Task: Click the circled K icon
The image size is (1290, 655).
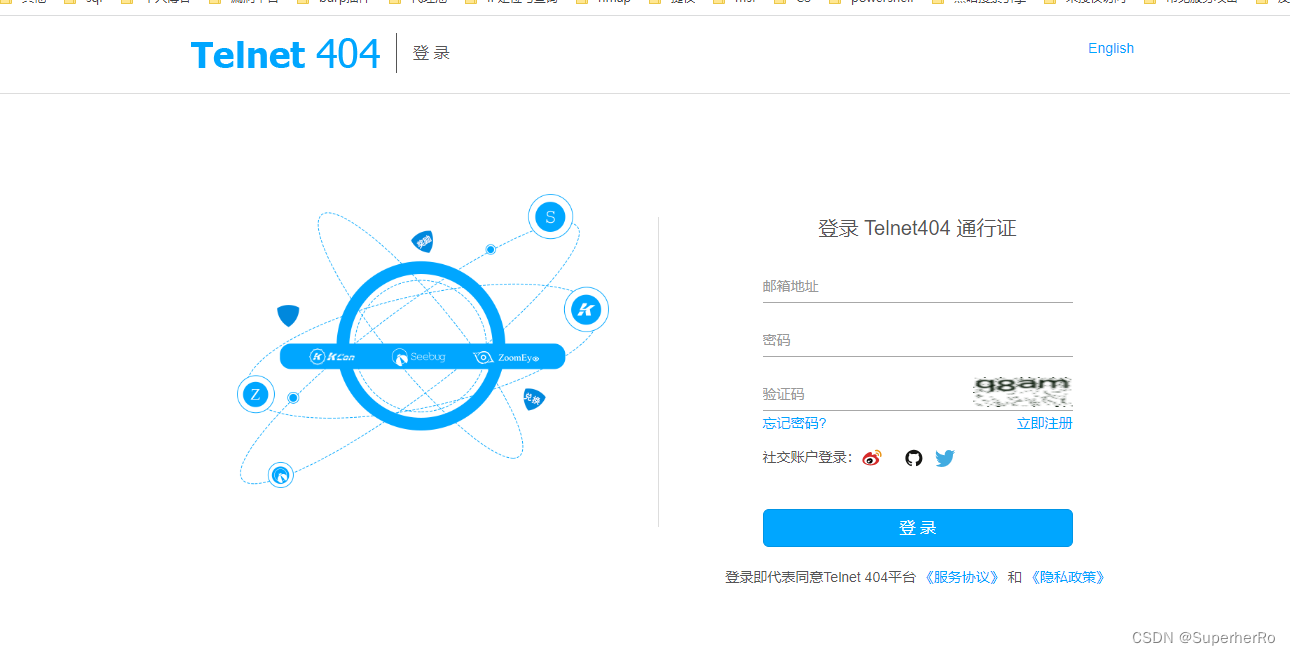Action: [586, 309]
